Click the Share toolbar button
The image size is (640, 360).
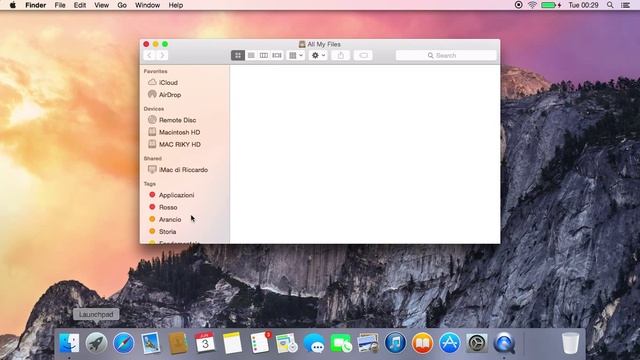[x=341, y=55]
